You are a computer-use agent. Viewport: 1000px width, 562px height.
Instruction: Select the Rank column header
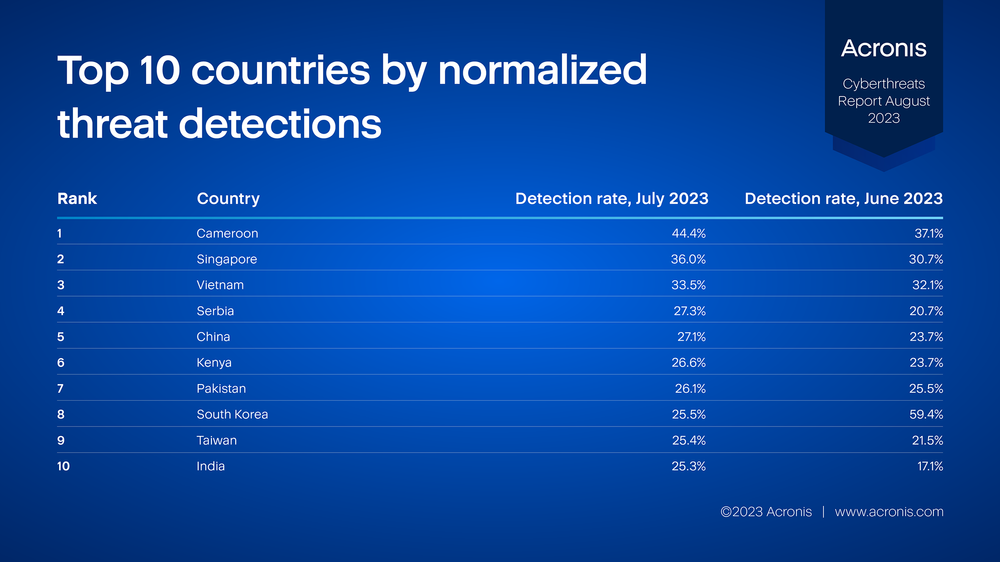click(77, 198)
